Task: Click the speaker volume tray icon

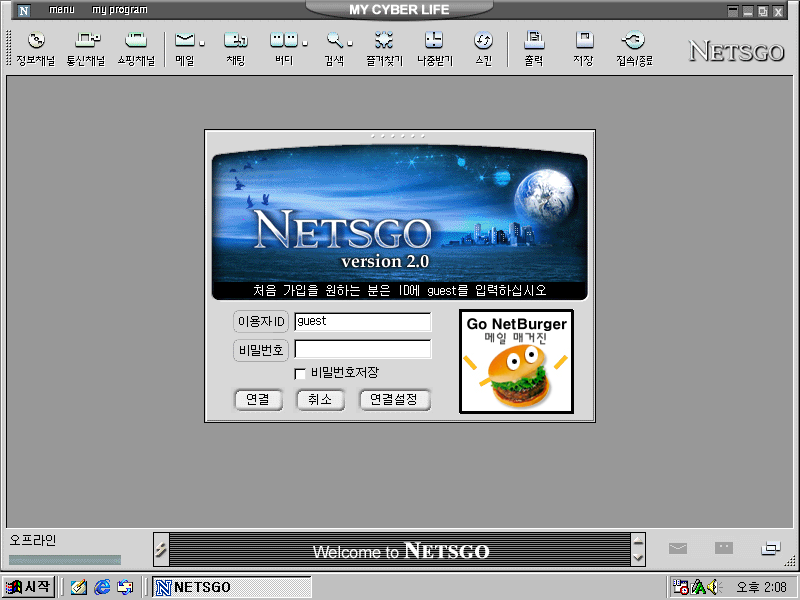Action: pos(713,587)
